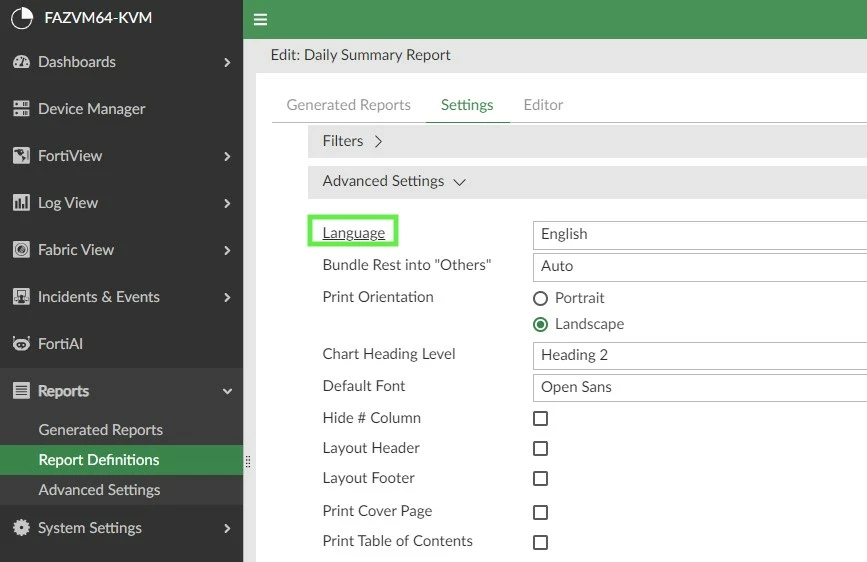
Task: Select the Landscape orientation radio button
Action: click(x=540, y=324)
